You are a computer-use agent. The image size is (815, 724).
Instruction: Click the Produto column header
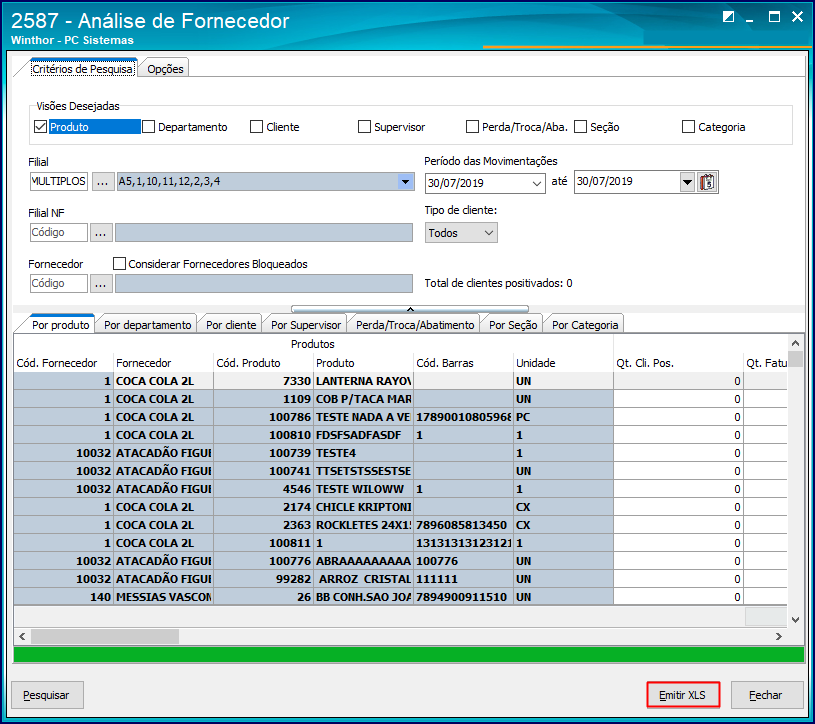click(363, 363)
